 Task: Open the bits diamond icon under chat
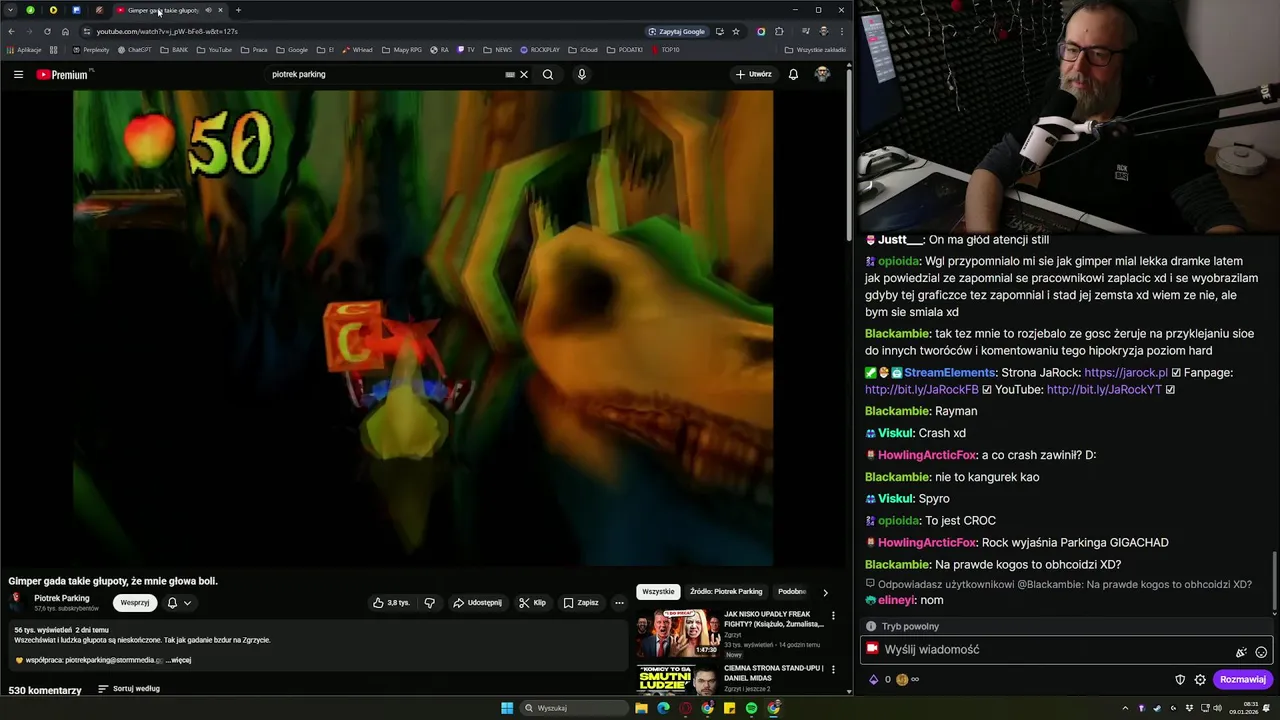873,680
